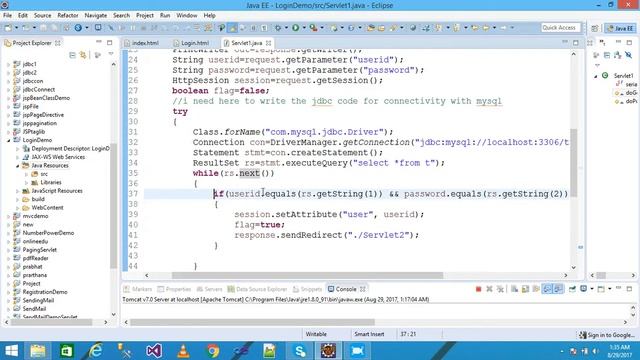
Task: Maximize the editor area
Action: [576, 42]
